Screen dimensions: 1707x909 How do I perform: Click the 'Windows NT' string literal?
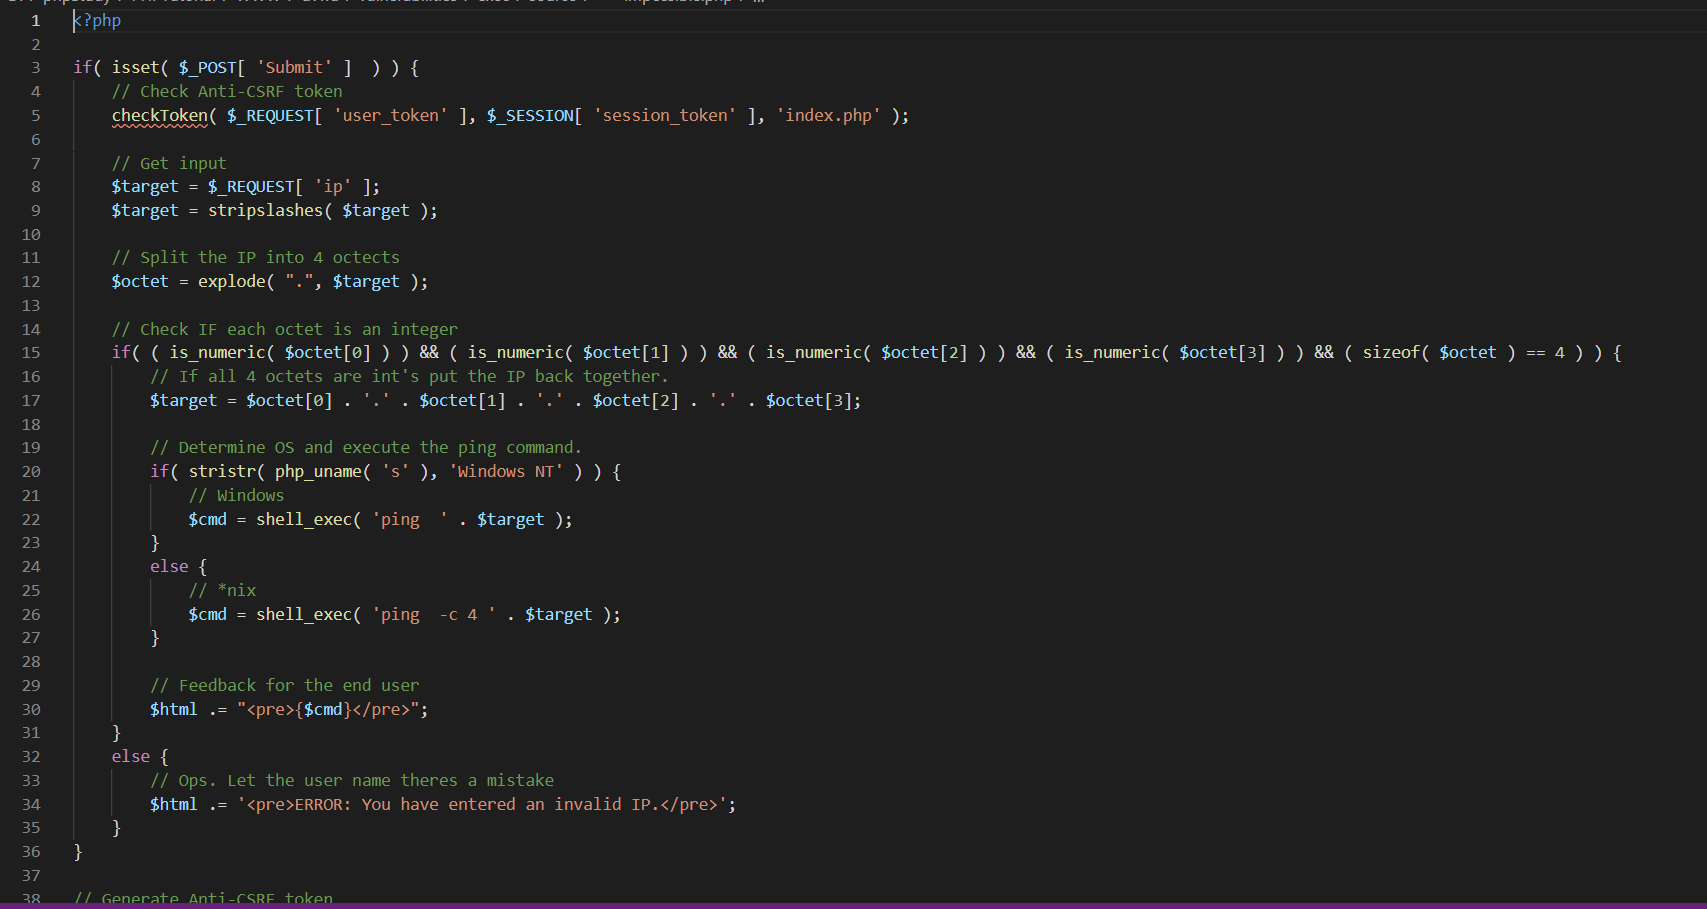(506, 472)
